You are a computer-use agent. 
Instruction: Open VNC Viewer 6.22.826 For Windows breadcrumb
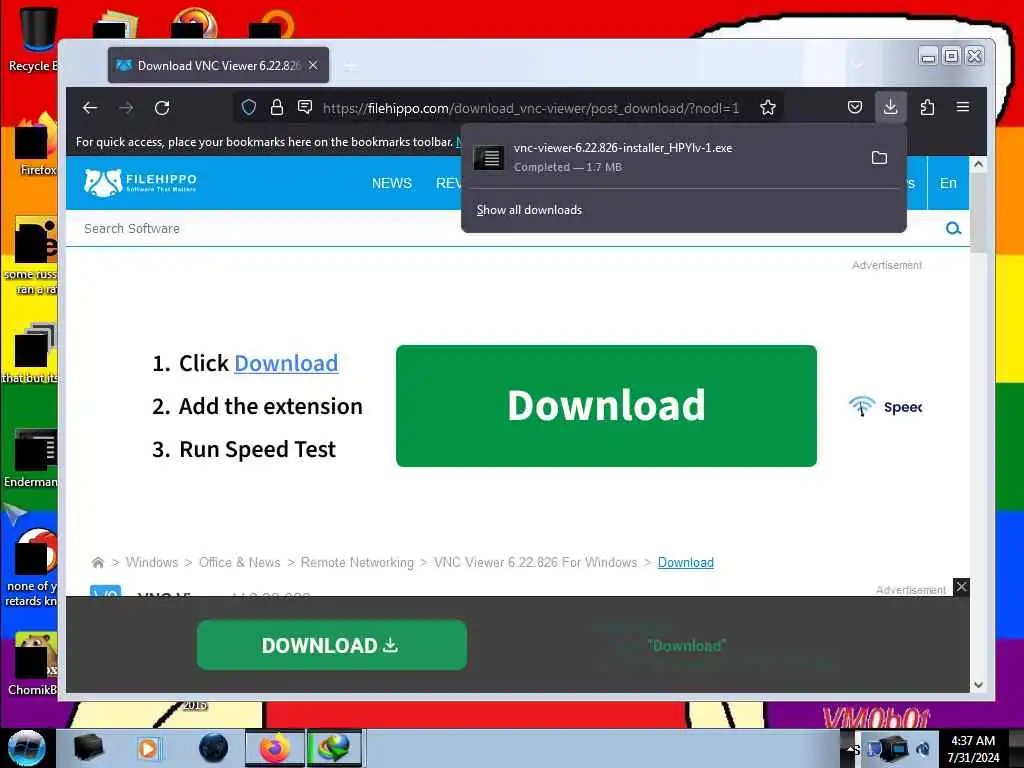536,562
